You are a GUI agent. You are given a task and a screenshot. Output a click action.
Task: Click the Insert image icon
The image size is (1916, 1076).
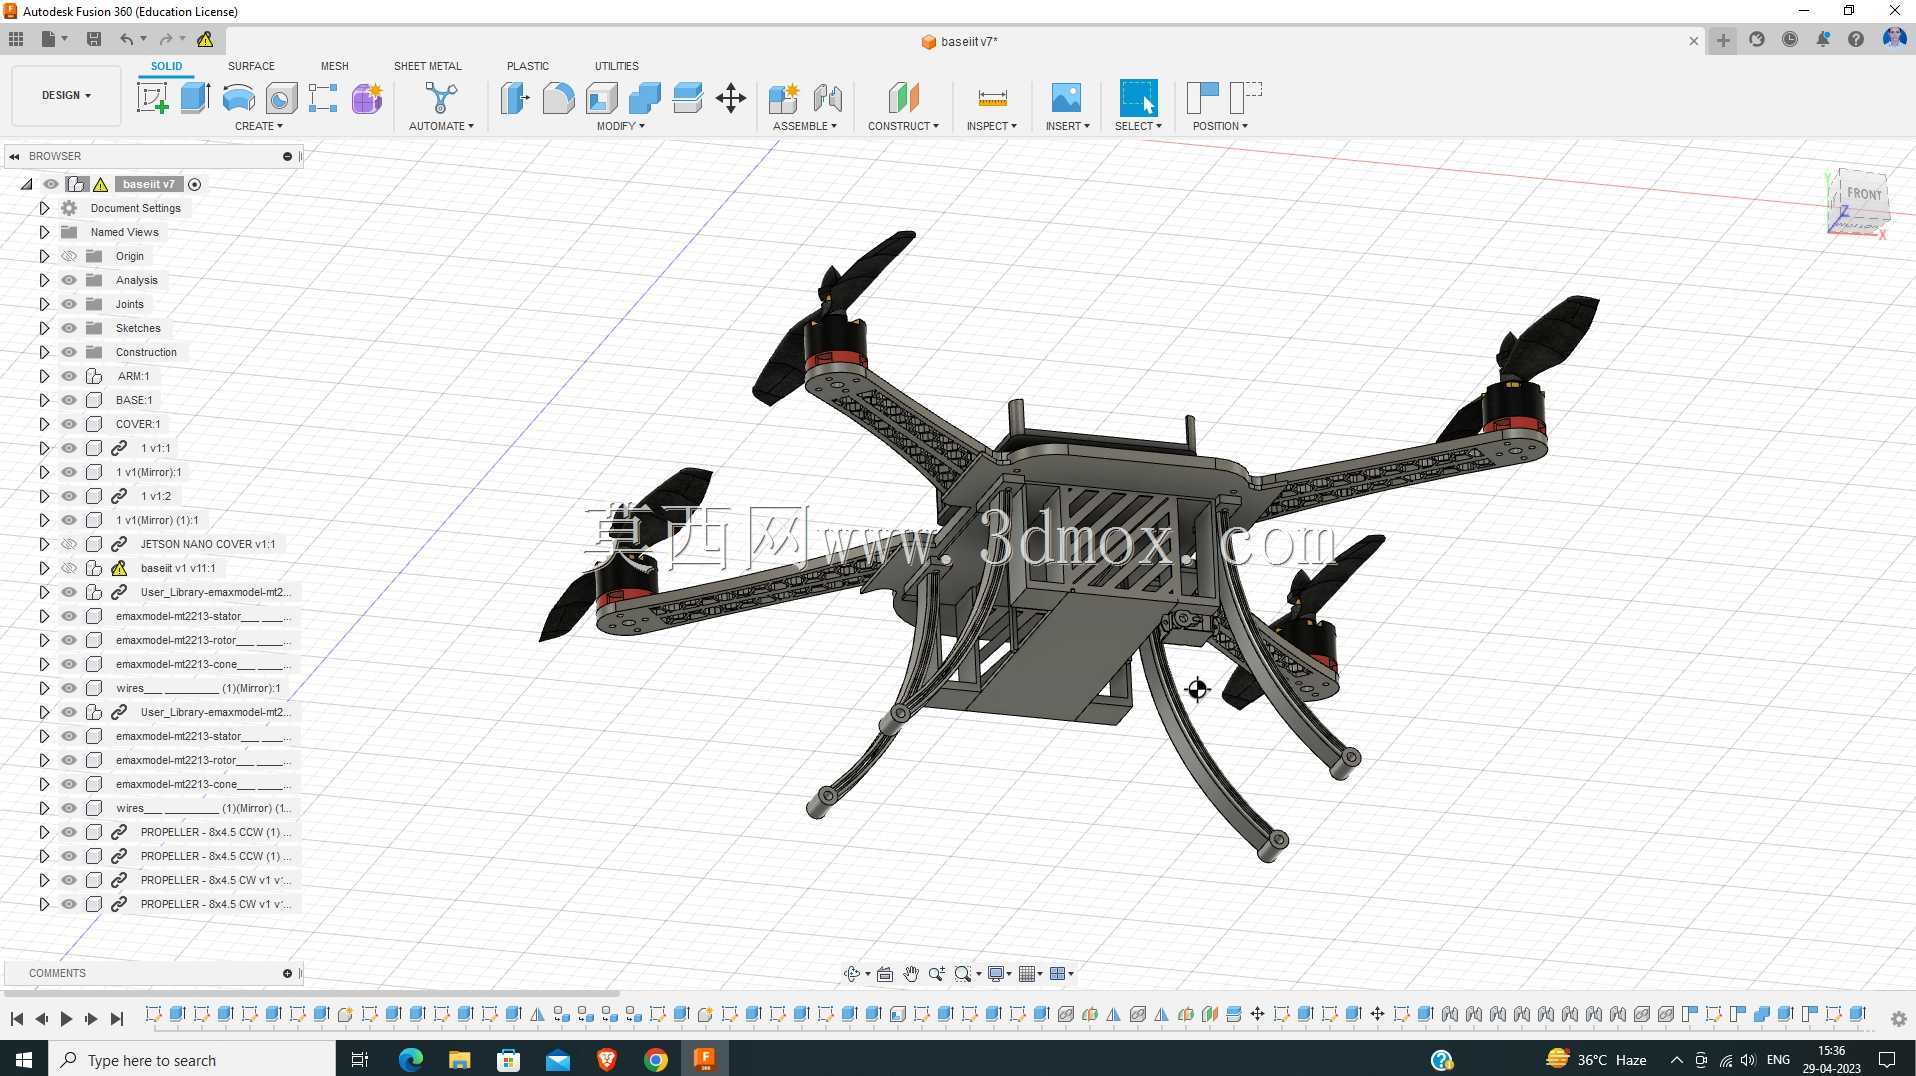tap(1066, 98)
